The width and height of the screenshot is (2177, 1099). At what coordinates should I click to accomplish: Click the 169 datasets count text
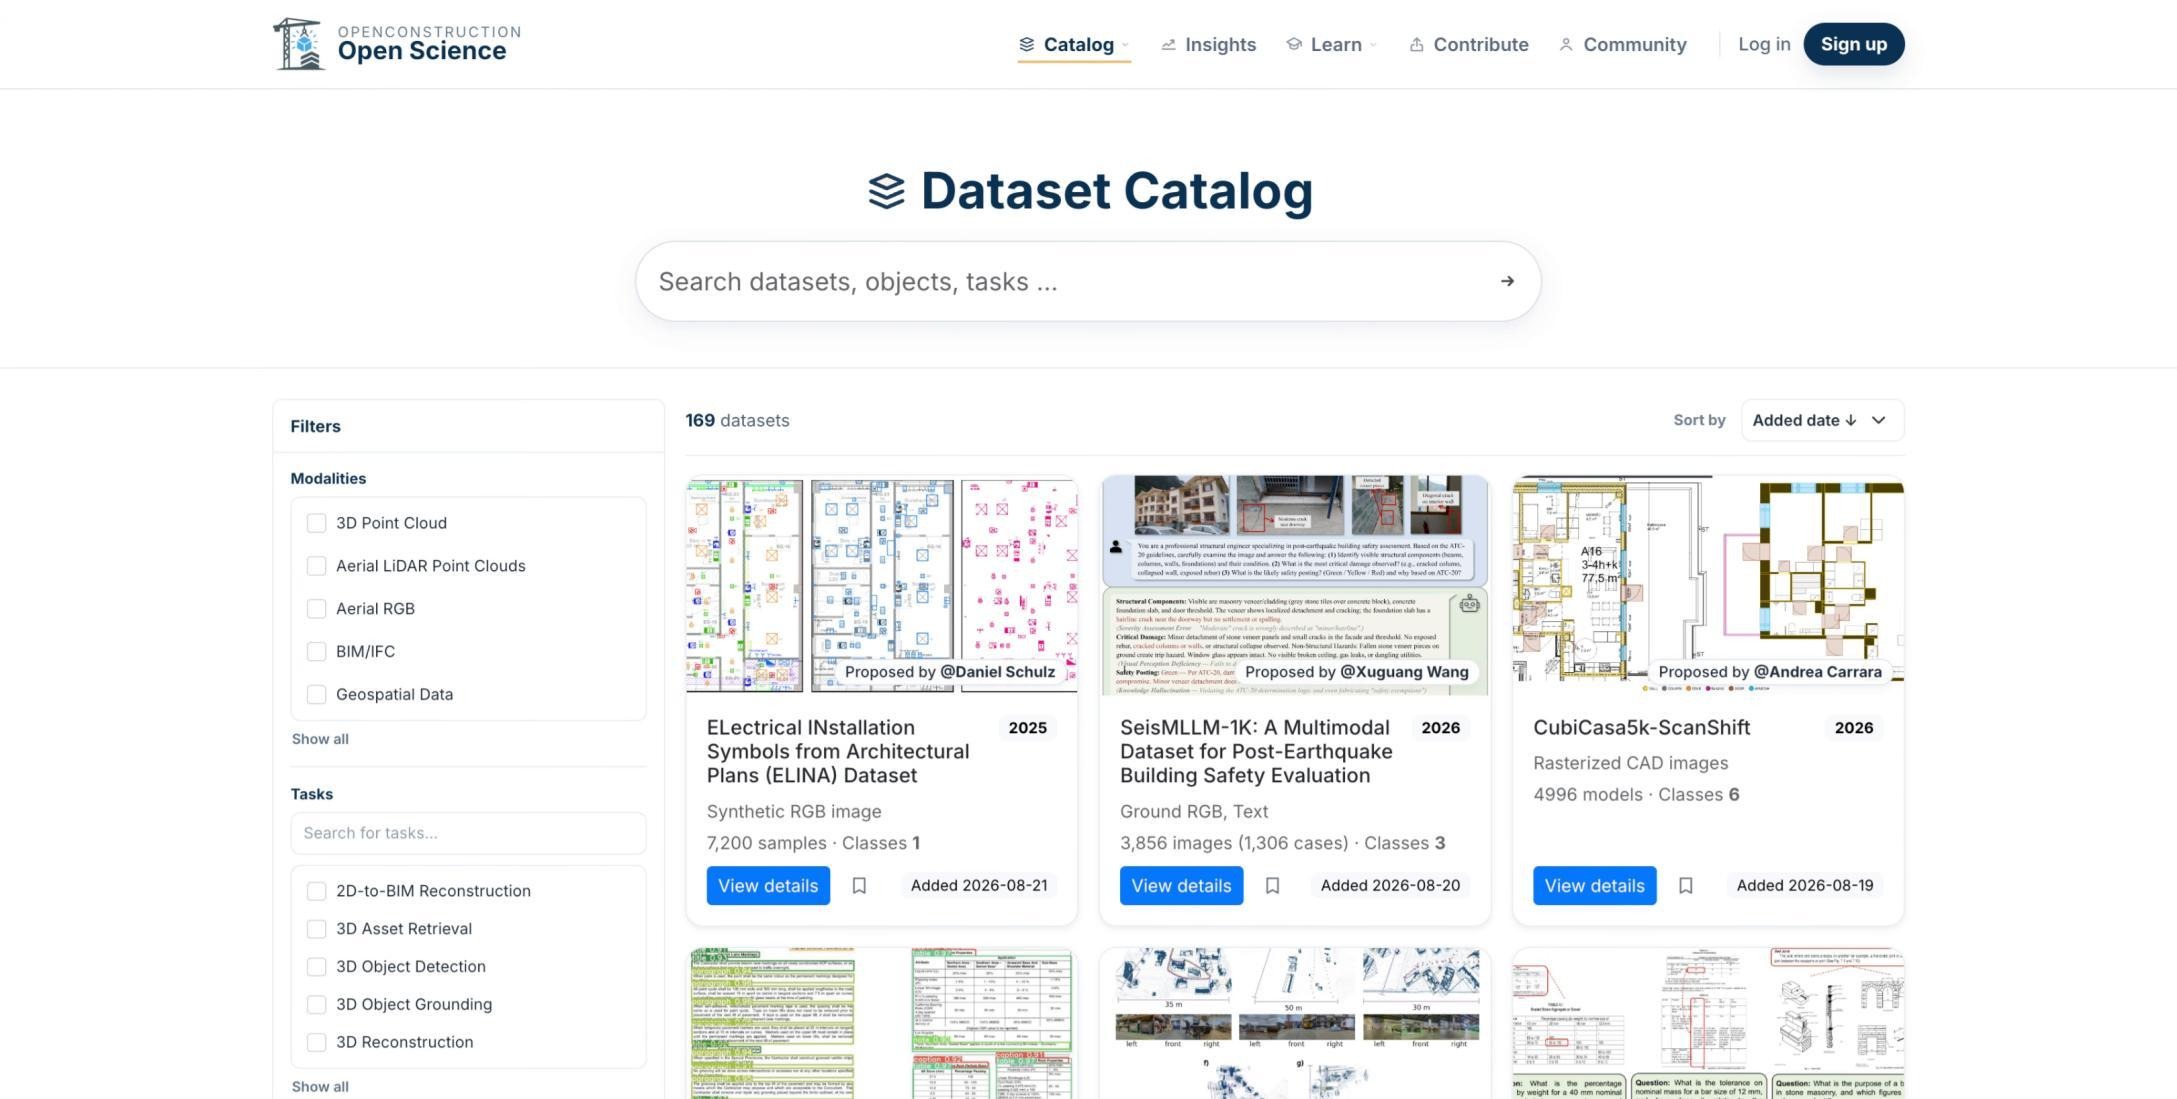tap(737, 421)
